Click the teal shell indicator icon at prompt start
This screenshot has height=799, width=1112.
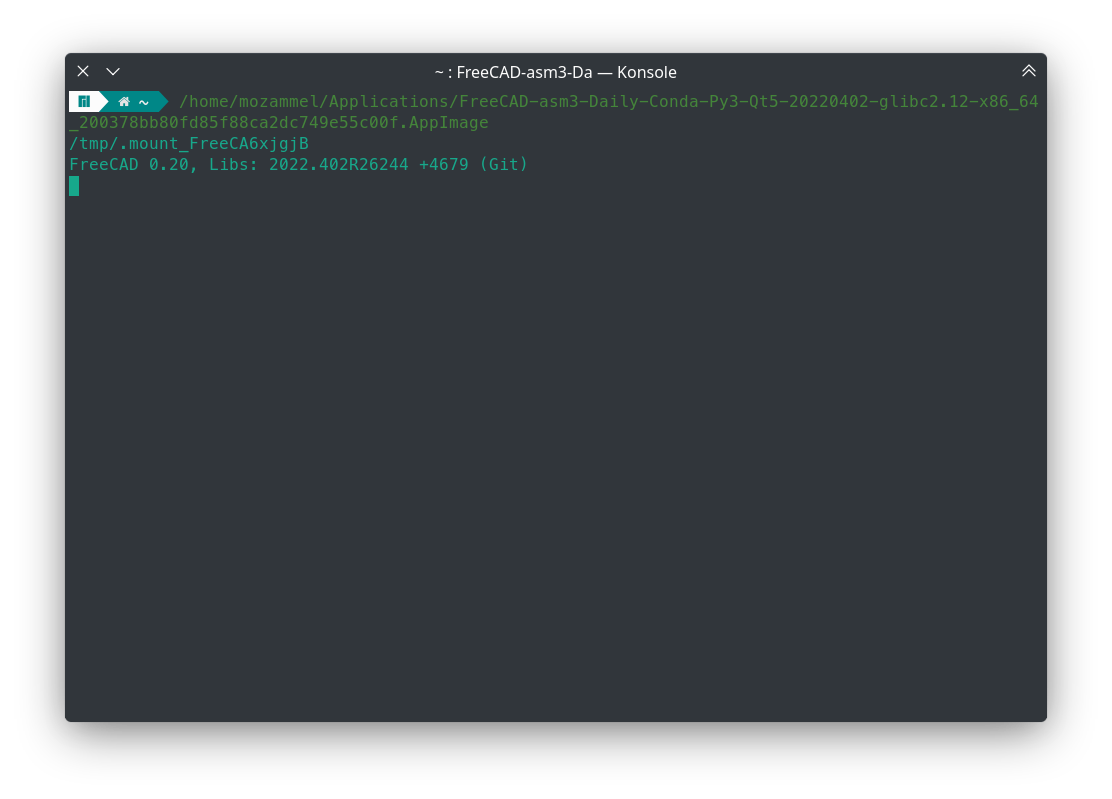tap(84, 101)
